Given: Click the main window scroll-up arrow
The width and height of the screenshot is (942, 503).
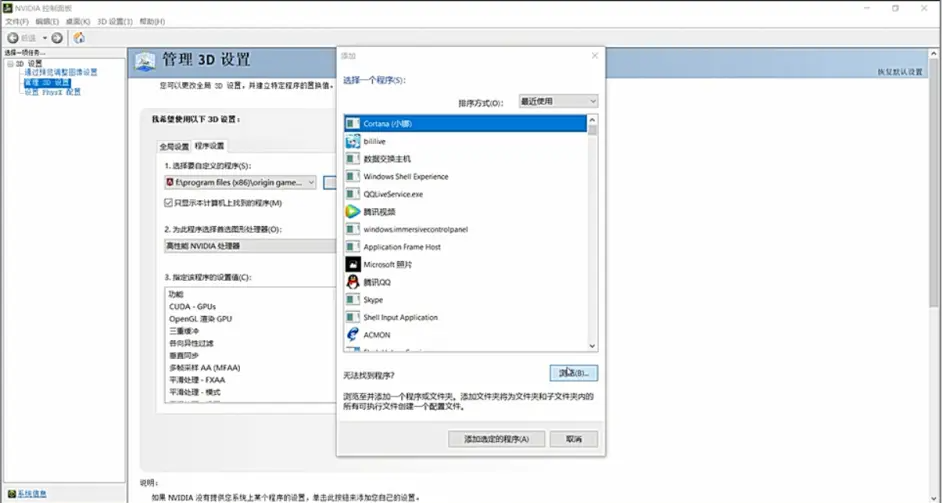Looking at the screenshot, I should pos(934,54).
